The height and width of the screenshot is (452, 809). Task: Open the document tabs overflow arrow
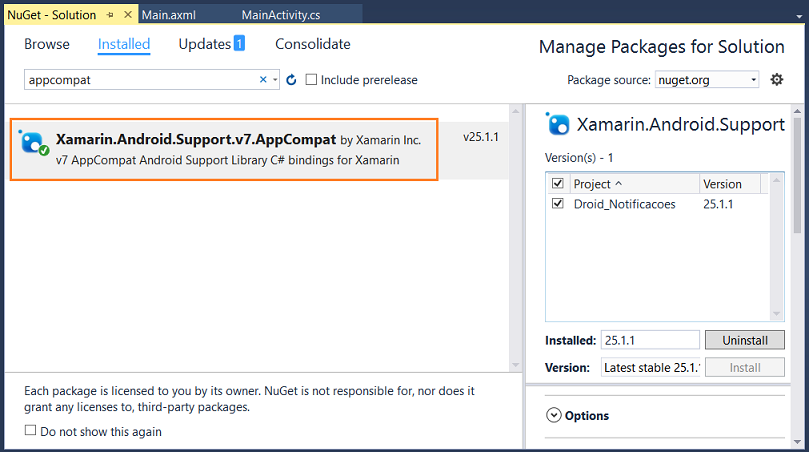point(799,17)
